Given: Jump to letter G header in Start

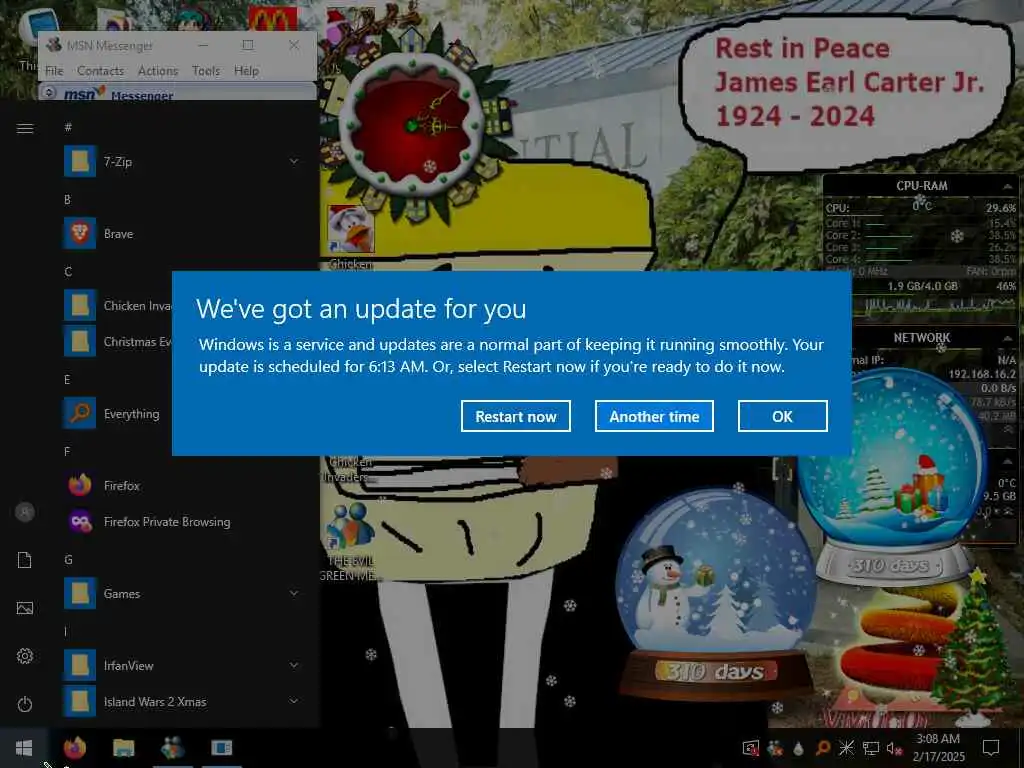Looking at the screenshot, I should [68, 560].
